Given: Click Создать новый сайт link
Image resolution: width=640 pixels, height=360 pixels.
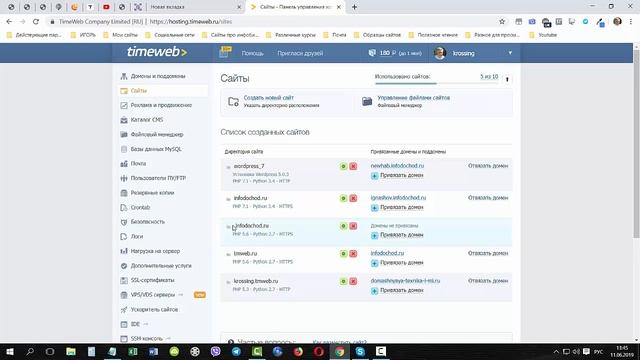Looking at the screenshot, I should 269,98.
